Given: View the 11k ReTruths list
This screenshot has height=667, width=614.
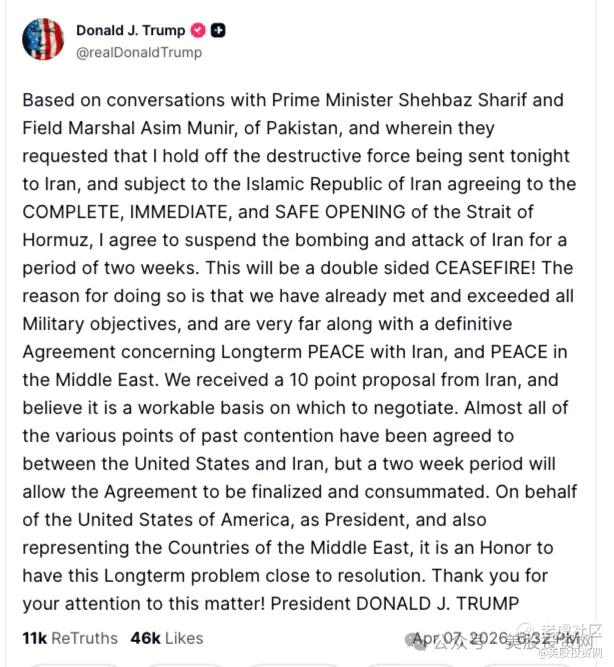Looking at the screenshot, I should 69,638.
